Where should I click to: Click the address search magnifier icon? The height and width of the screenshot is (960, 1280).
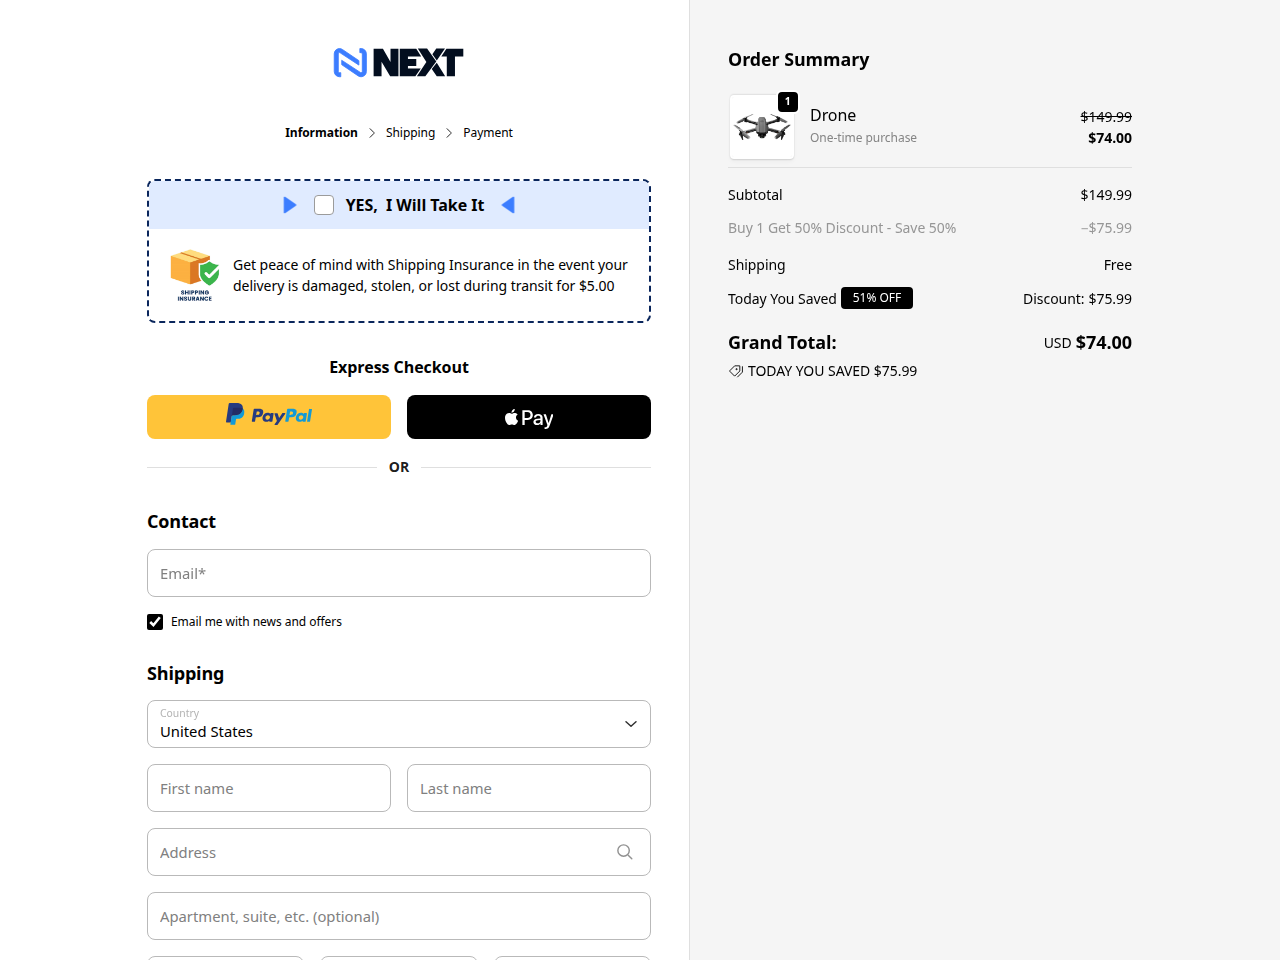[x=625, y=852]
